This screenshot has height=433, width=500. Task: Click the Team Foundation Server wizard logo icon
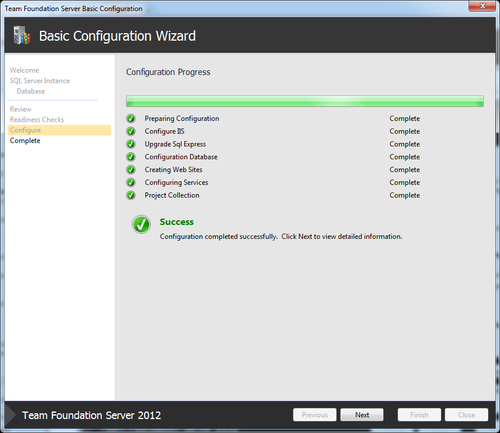(22, 35)
